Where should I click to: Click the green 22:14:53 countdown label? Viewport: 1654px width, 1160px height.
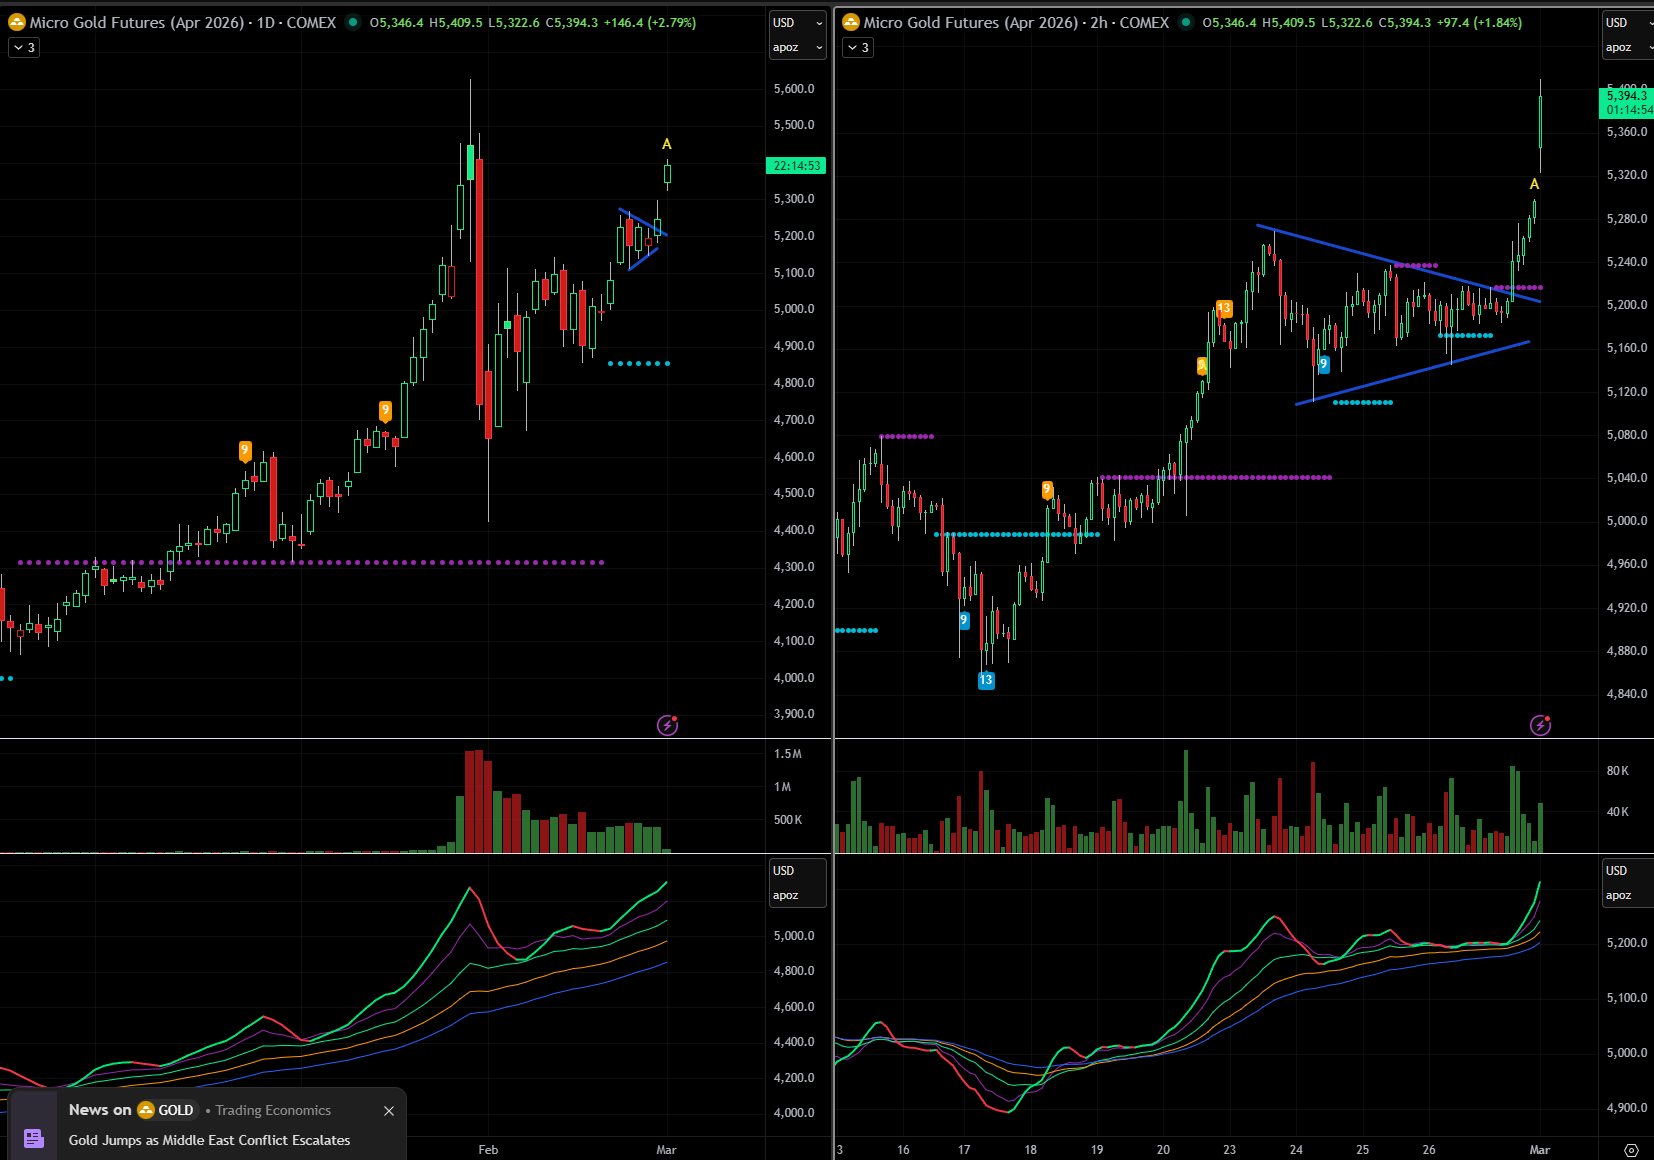click(x=796, y=166)
